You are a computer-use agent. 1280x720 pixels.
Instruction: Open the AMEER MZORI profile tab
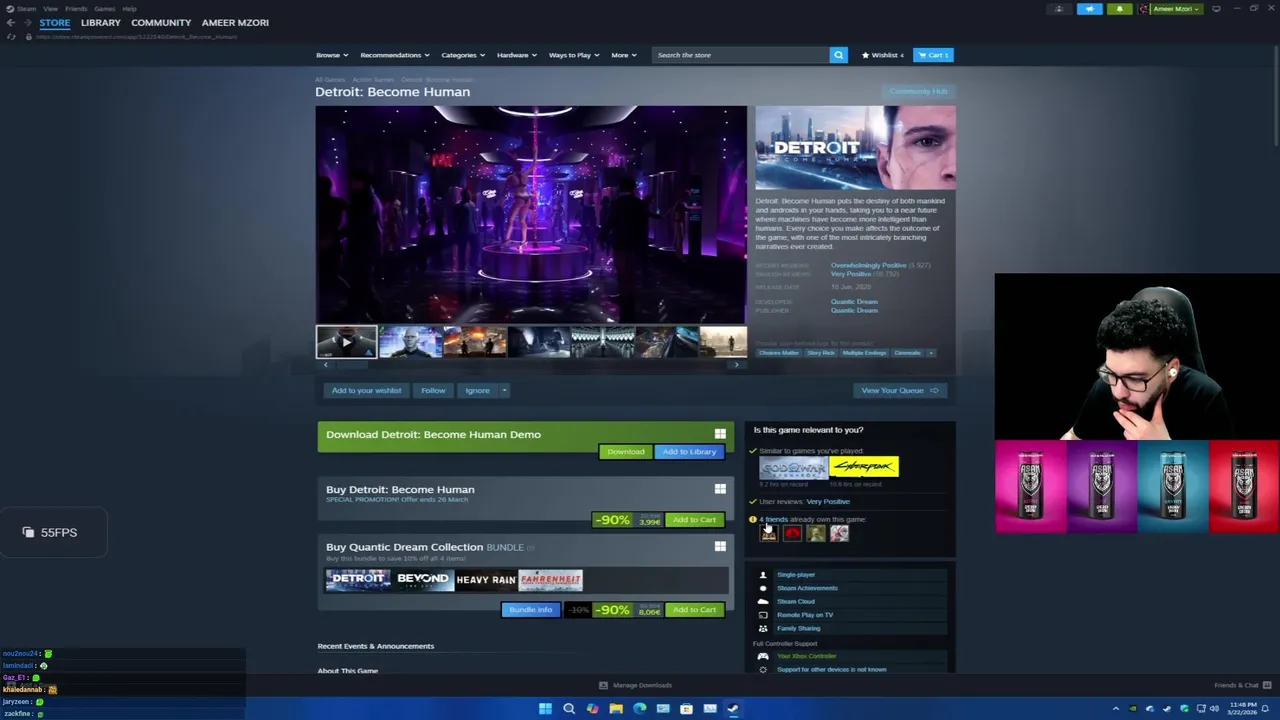click(x=235, y=22)
